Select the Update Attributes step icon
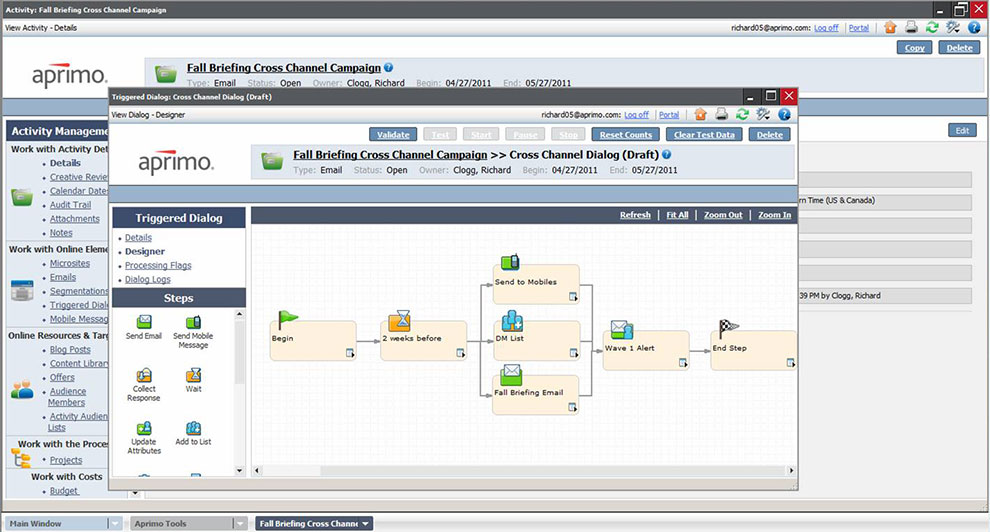 [x=144, y=429]
